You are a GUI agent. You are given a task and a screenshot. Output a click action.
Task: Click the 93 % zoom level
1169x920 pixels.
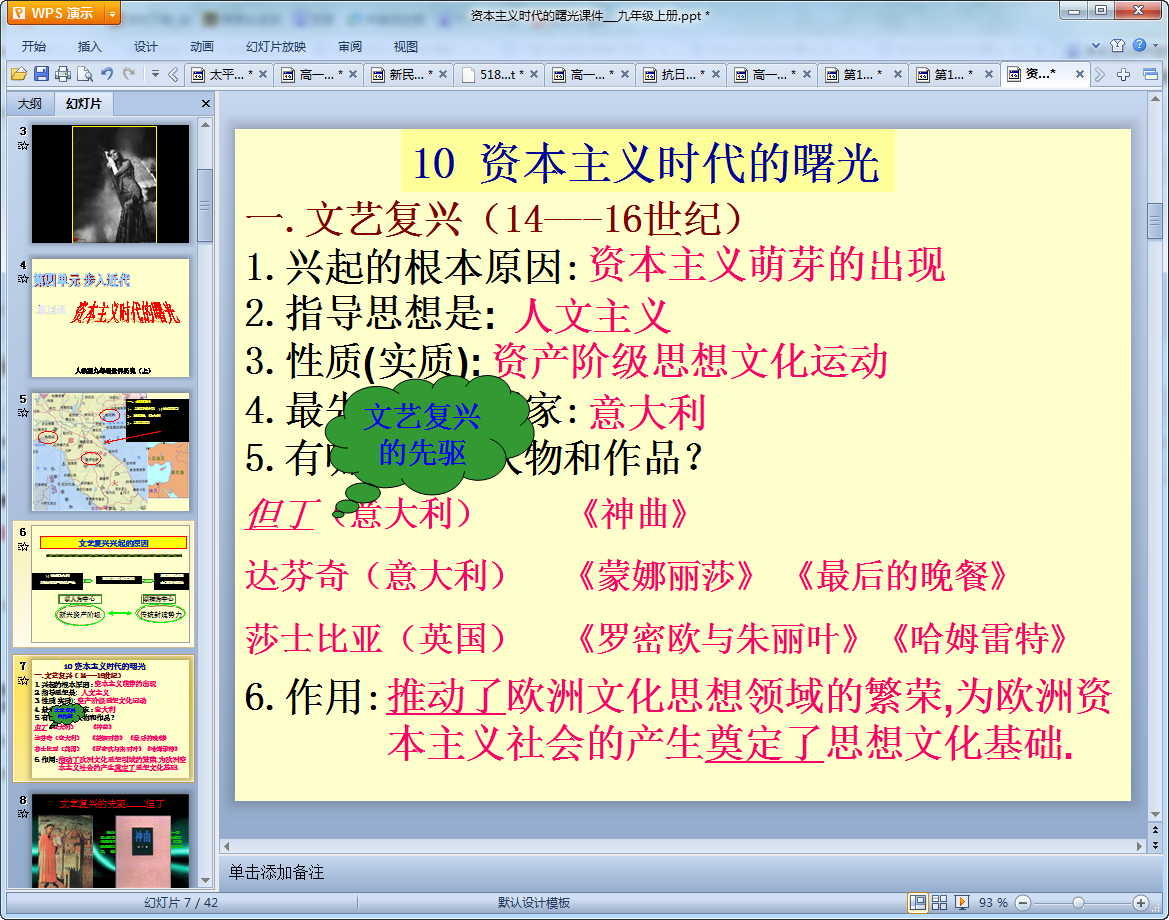993,903
